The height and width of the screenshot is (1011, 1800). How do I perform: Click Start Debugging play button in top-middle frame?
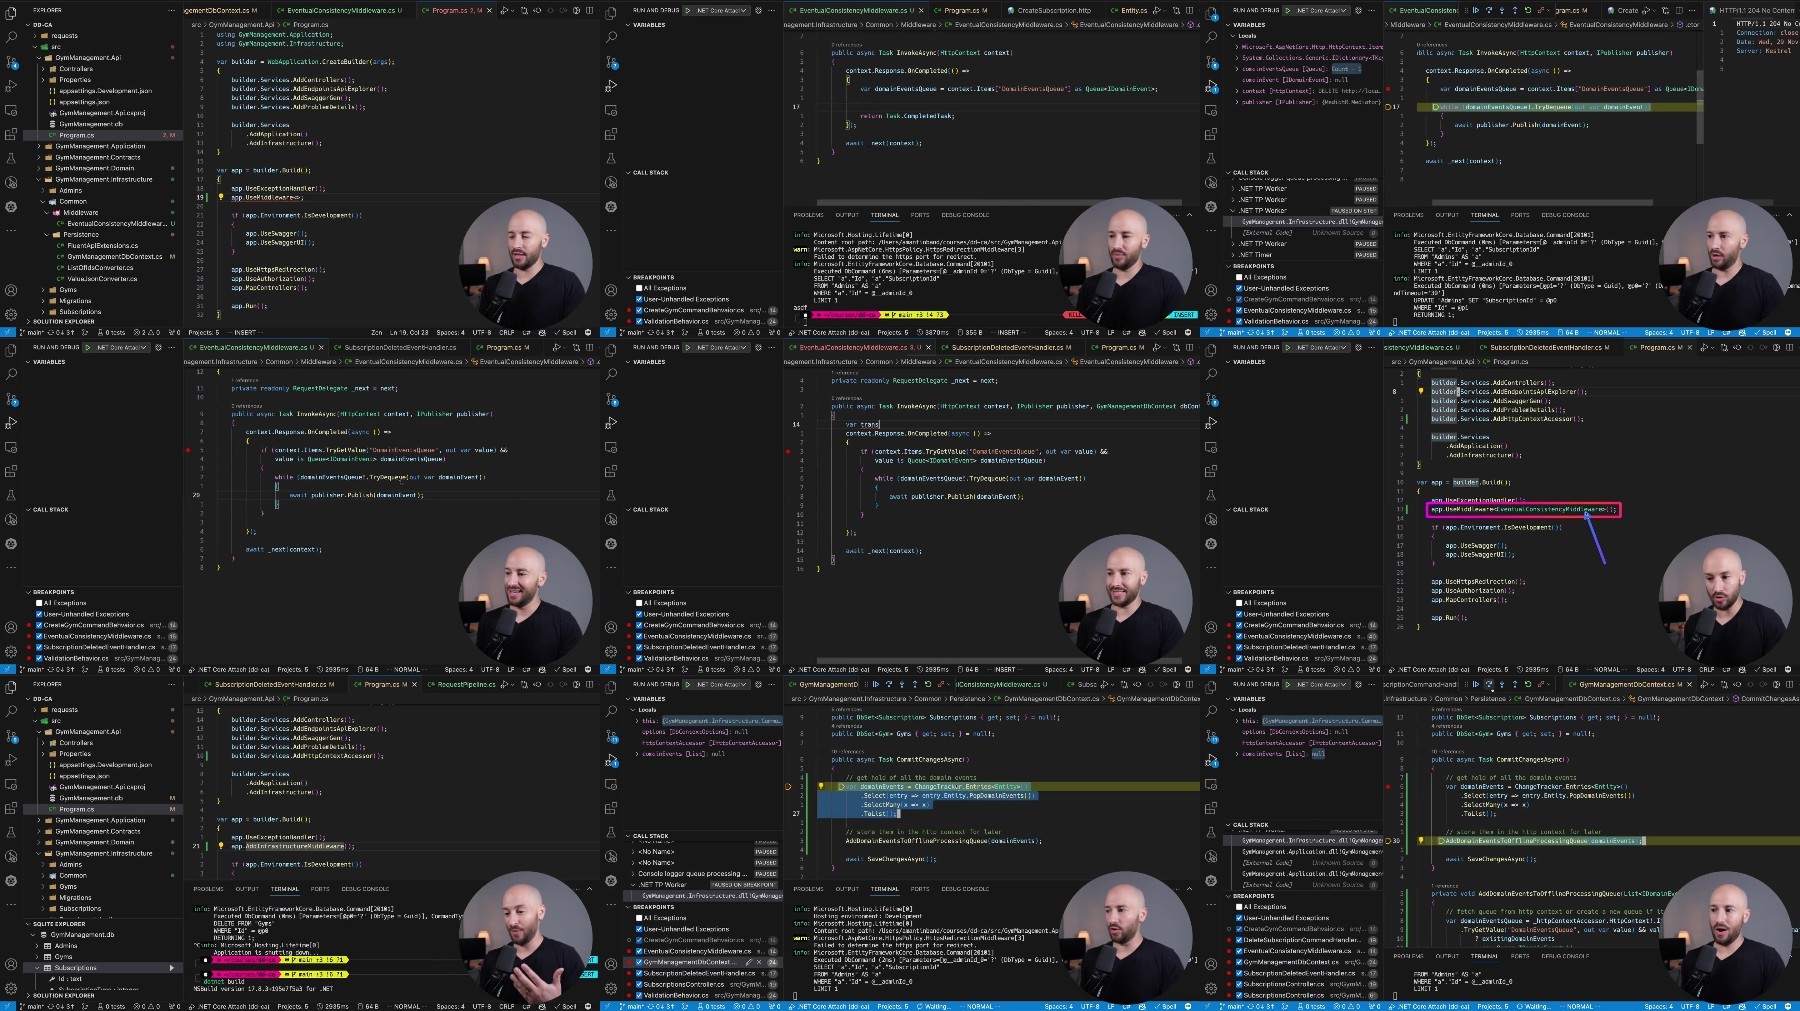point(688,10)
